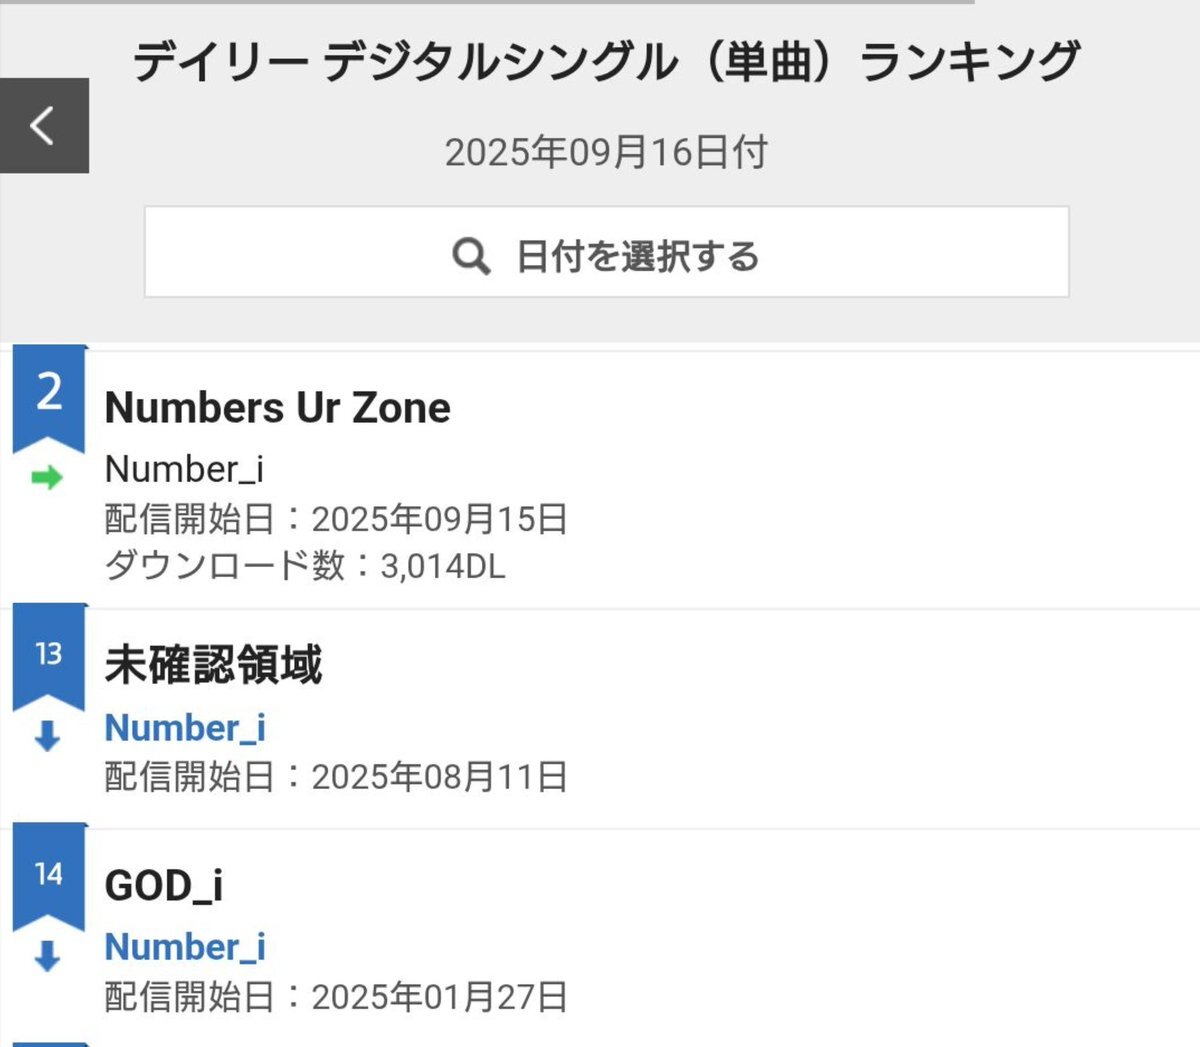Select the GOD_i song title

point(163,886)
